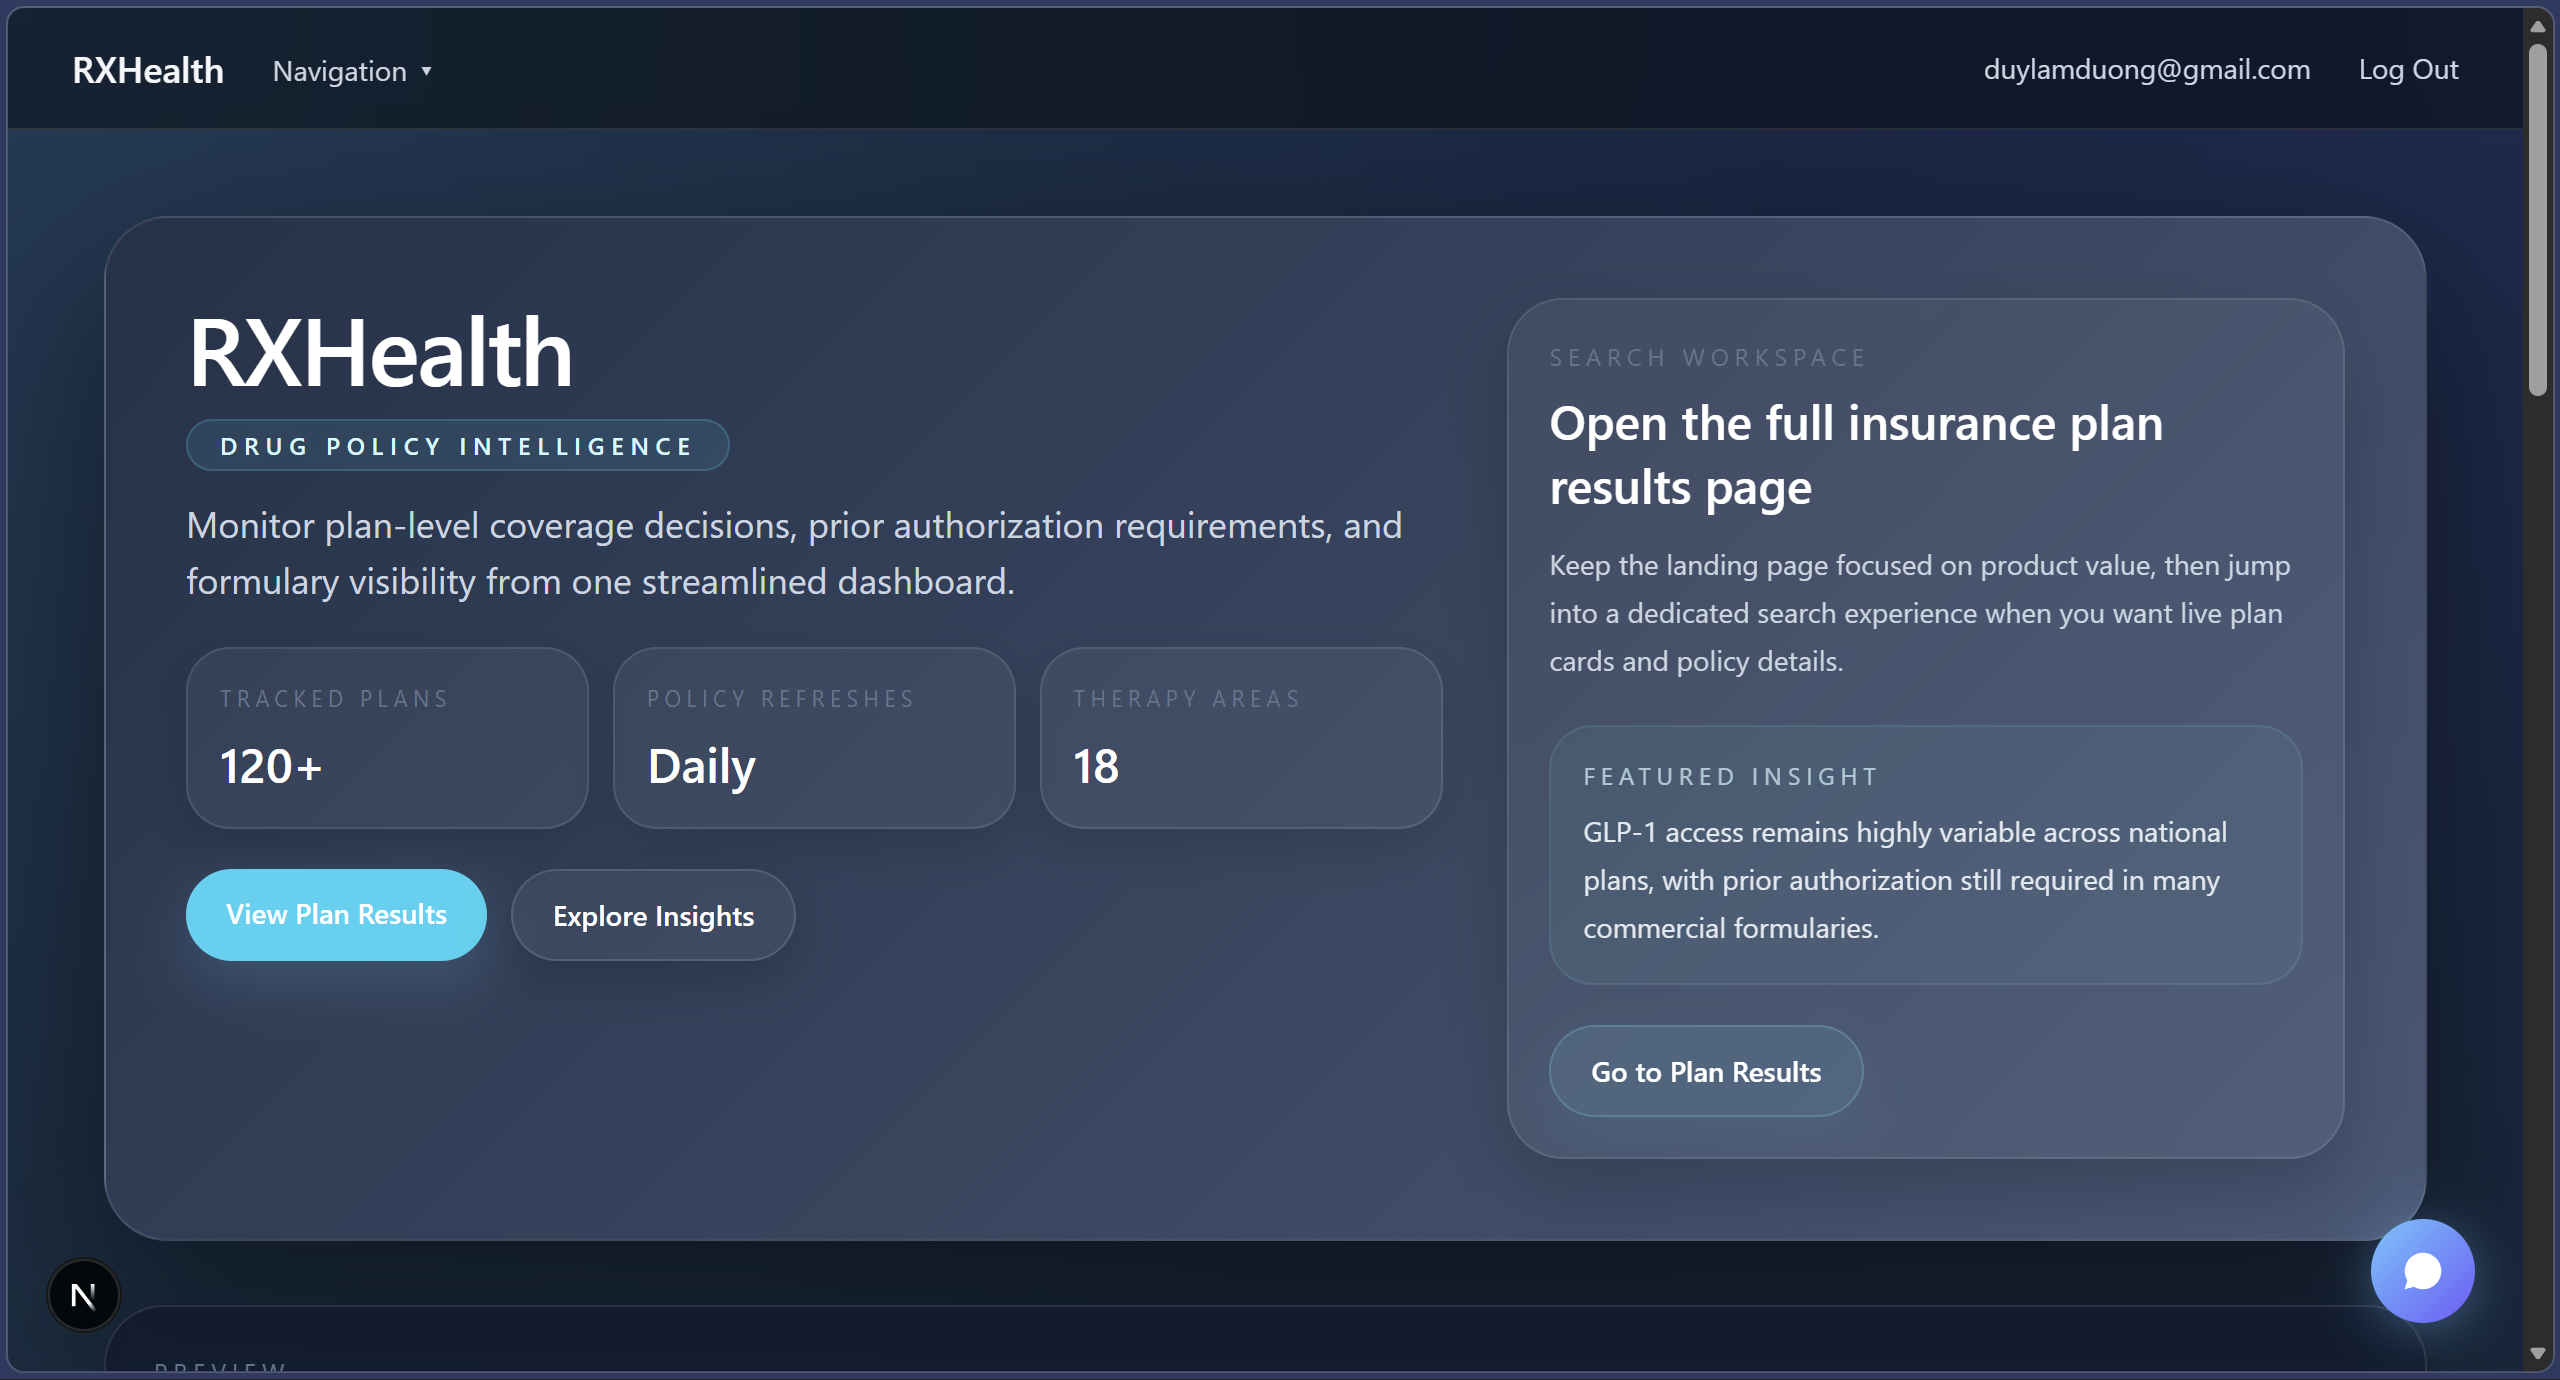Click the View Plan Results button
Viewport: 2560px width, 1380px height.
pos(336,914)
